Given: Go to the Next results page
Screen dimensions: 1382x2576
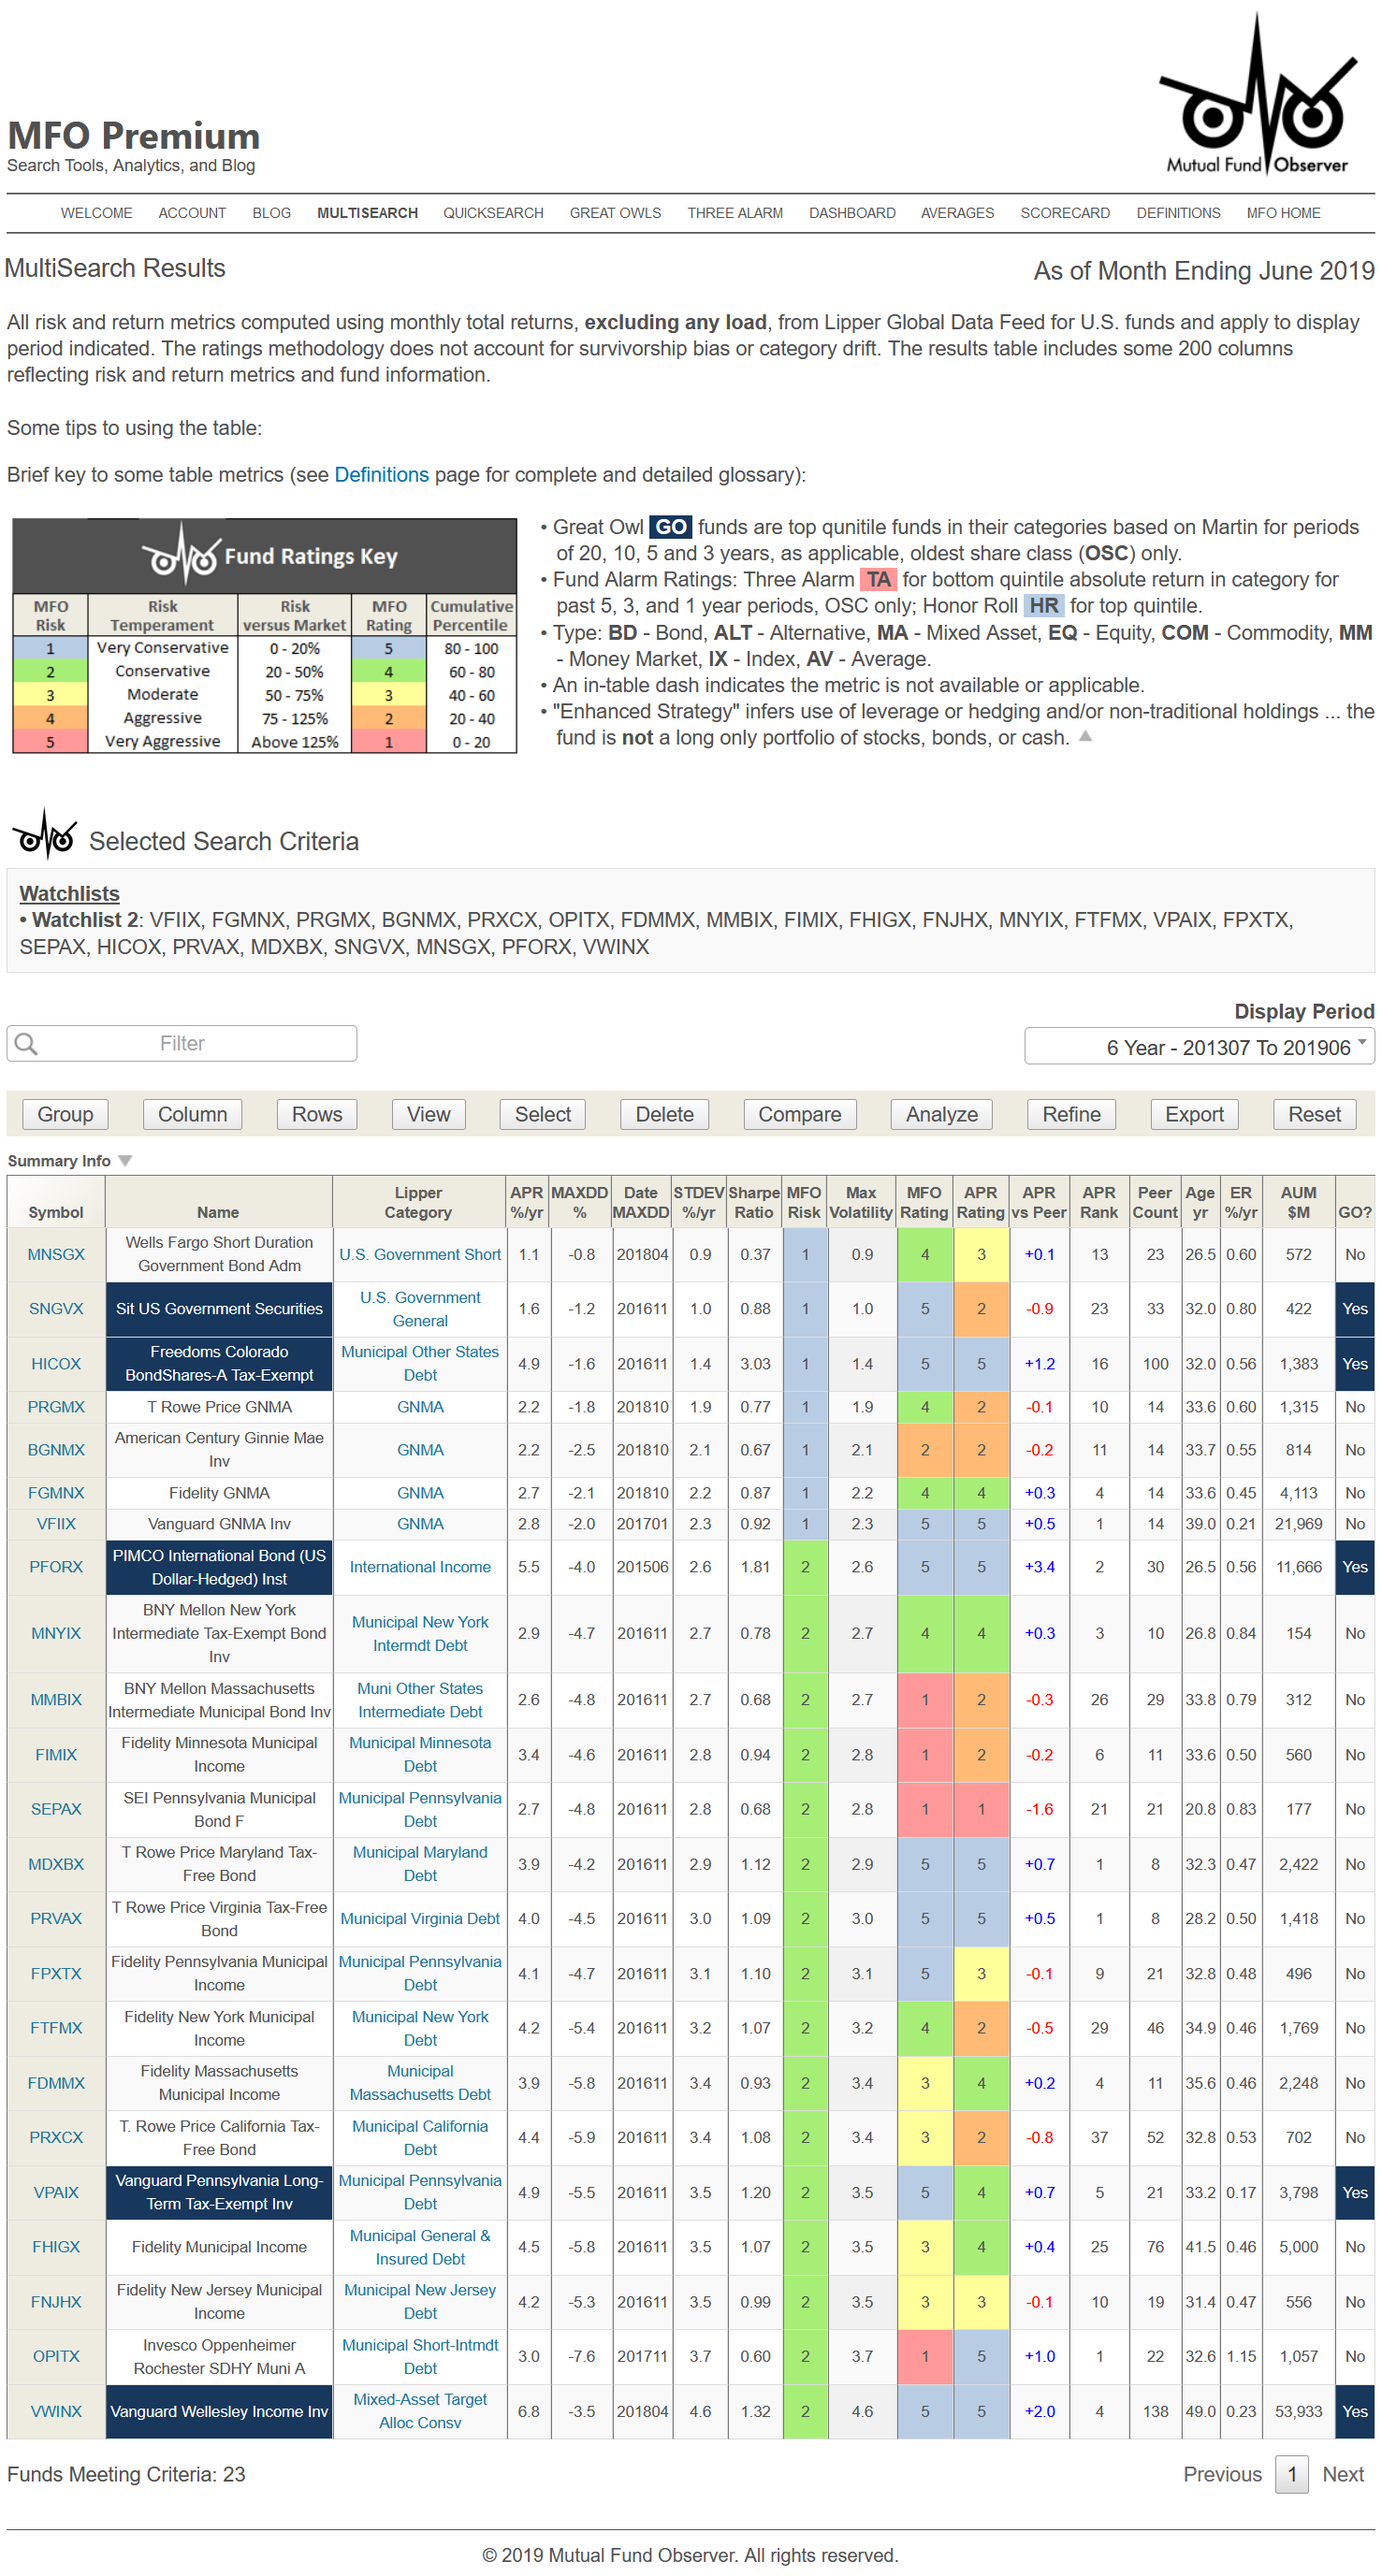Looking at the screenshot, I should 1342,2474.
